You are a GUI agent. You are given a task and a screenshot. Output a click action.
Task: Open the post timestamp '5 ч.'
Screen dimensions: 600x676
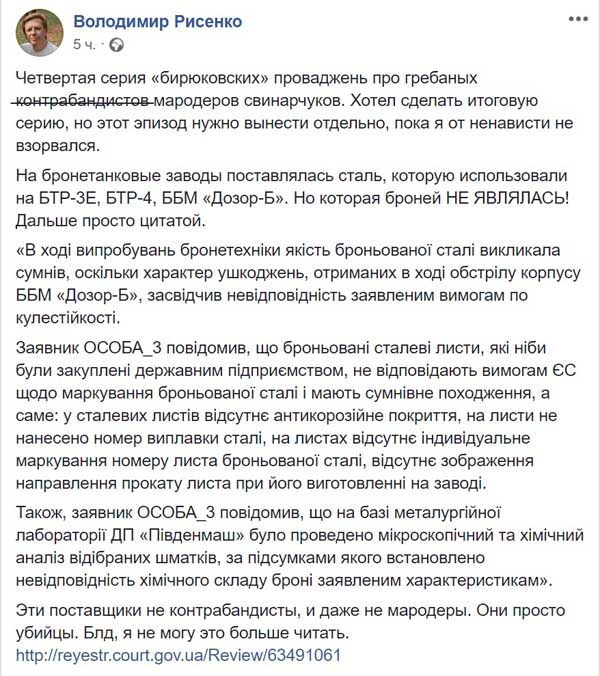pos(86,45)
